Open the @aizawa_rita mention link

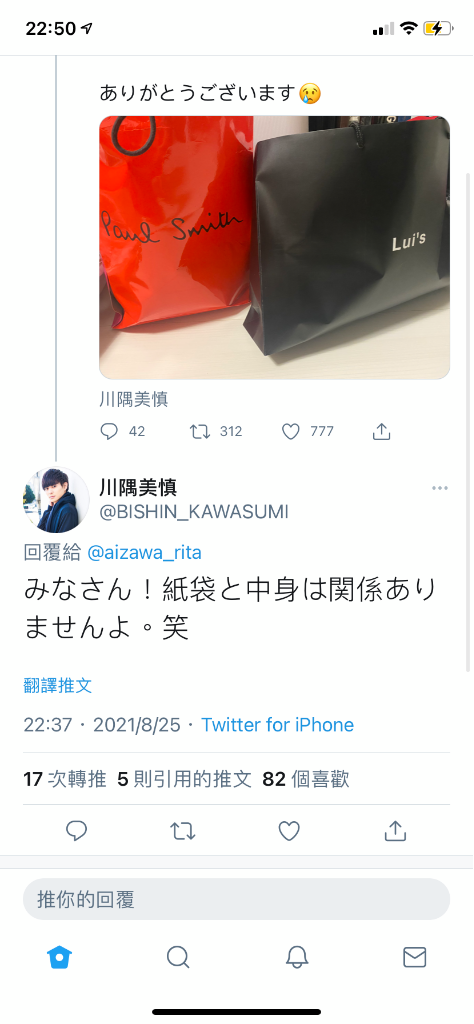tap(144, 553)
